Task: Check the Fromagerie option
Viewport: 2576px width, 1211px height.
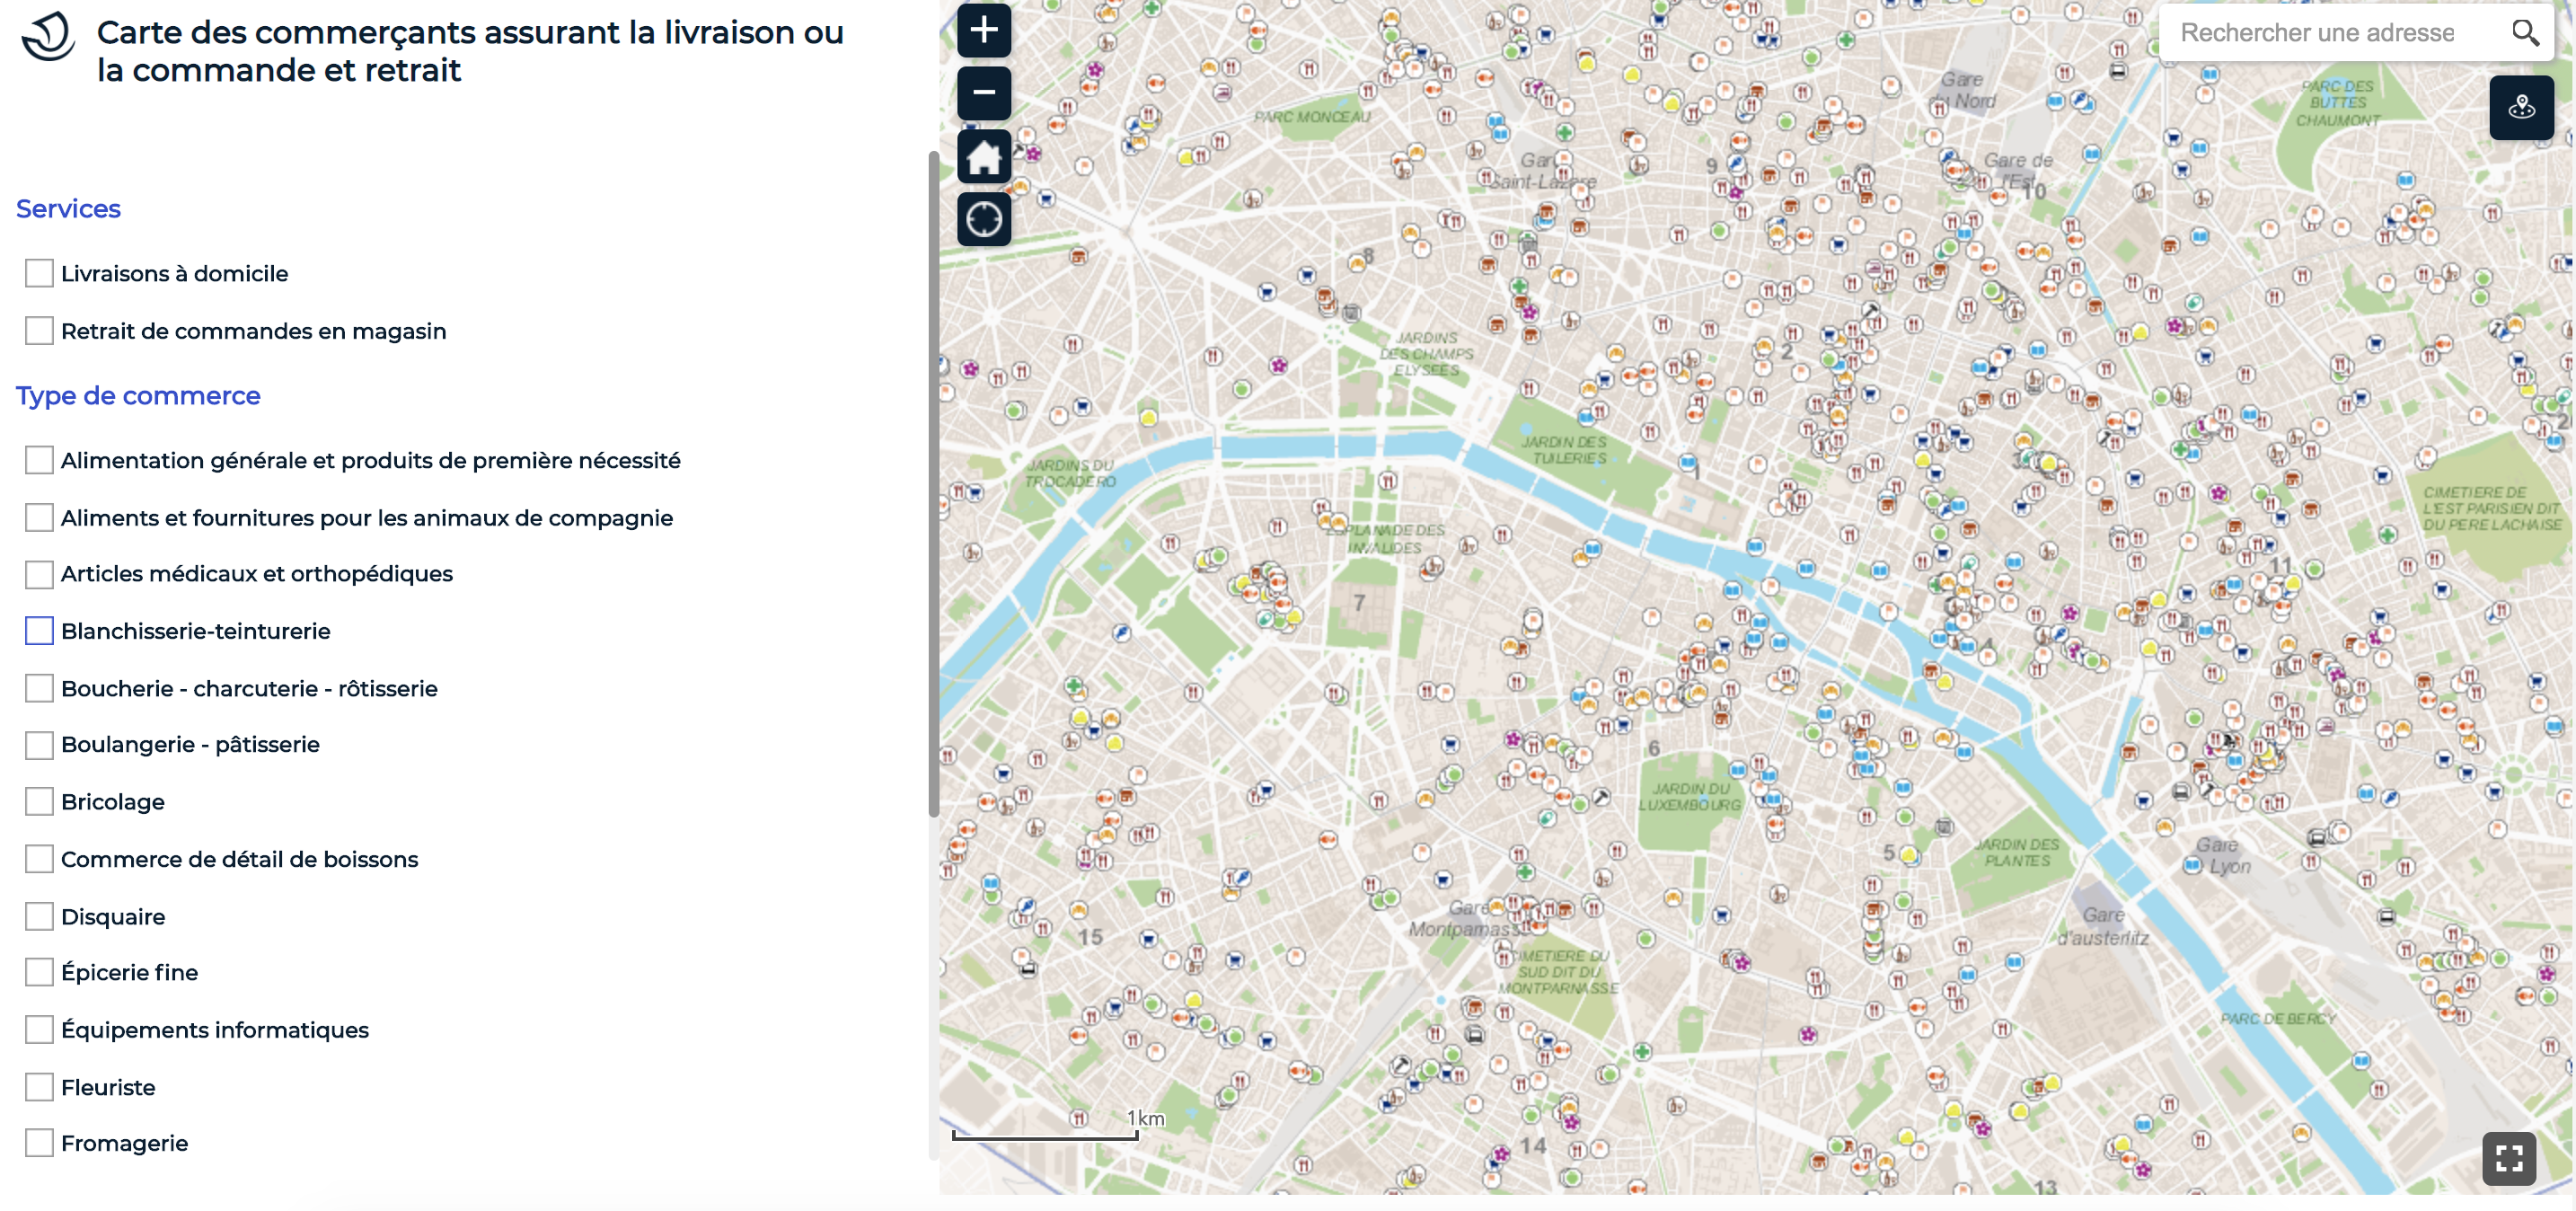Action: tap(39, 1143)
